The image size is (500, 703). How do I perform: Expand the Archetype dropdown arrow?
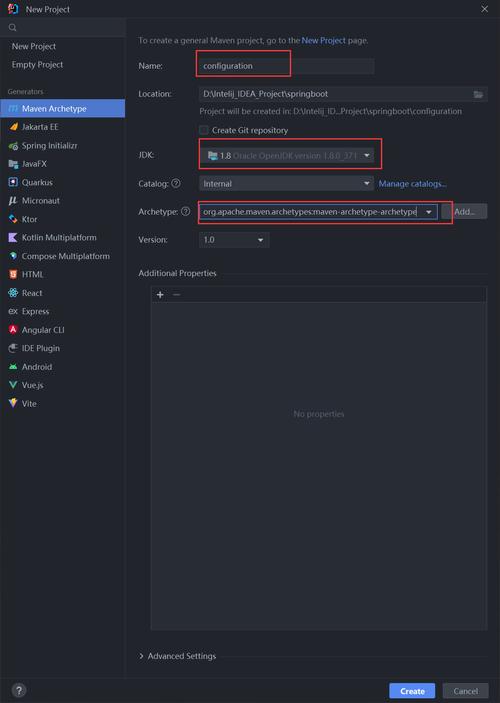(429, 212)
